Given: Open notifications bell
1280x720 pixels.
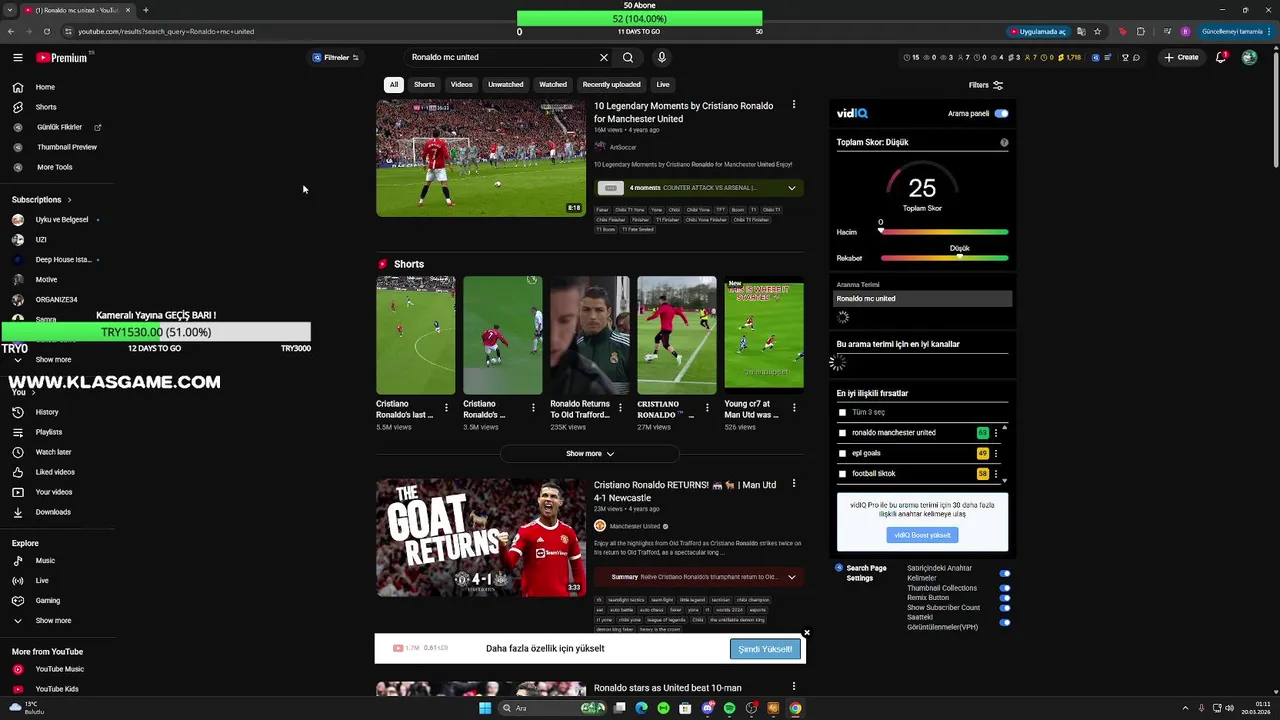Looking at the screenshot, I should tap(1221, 58).
